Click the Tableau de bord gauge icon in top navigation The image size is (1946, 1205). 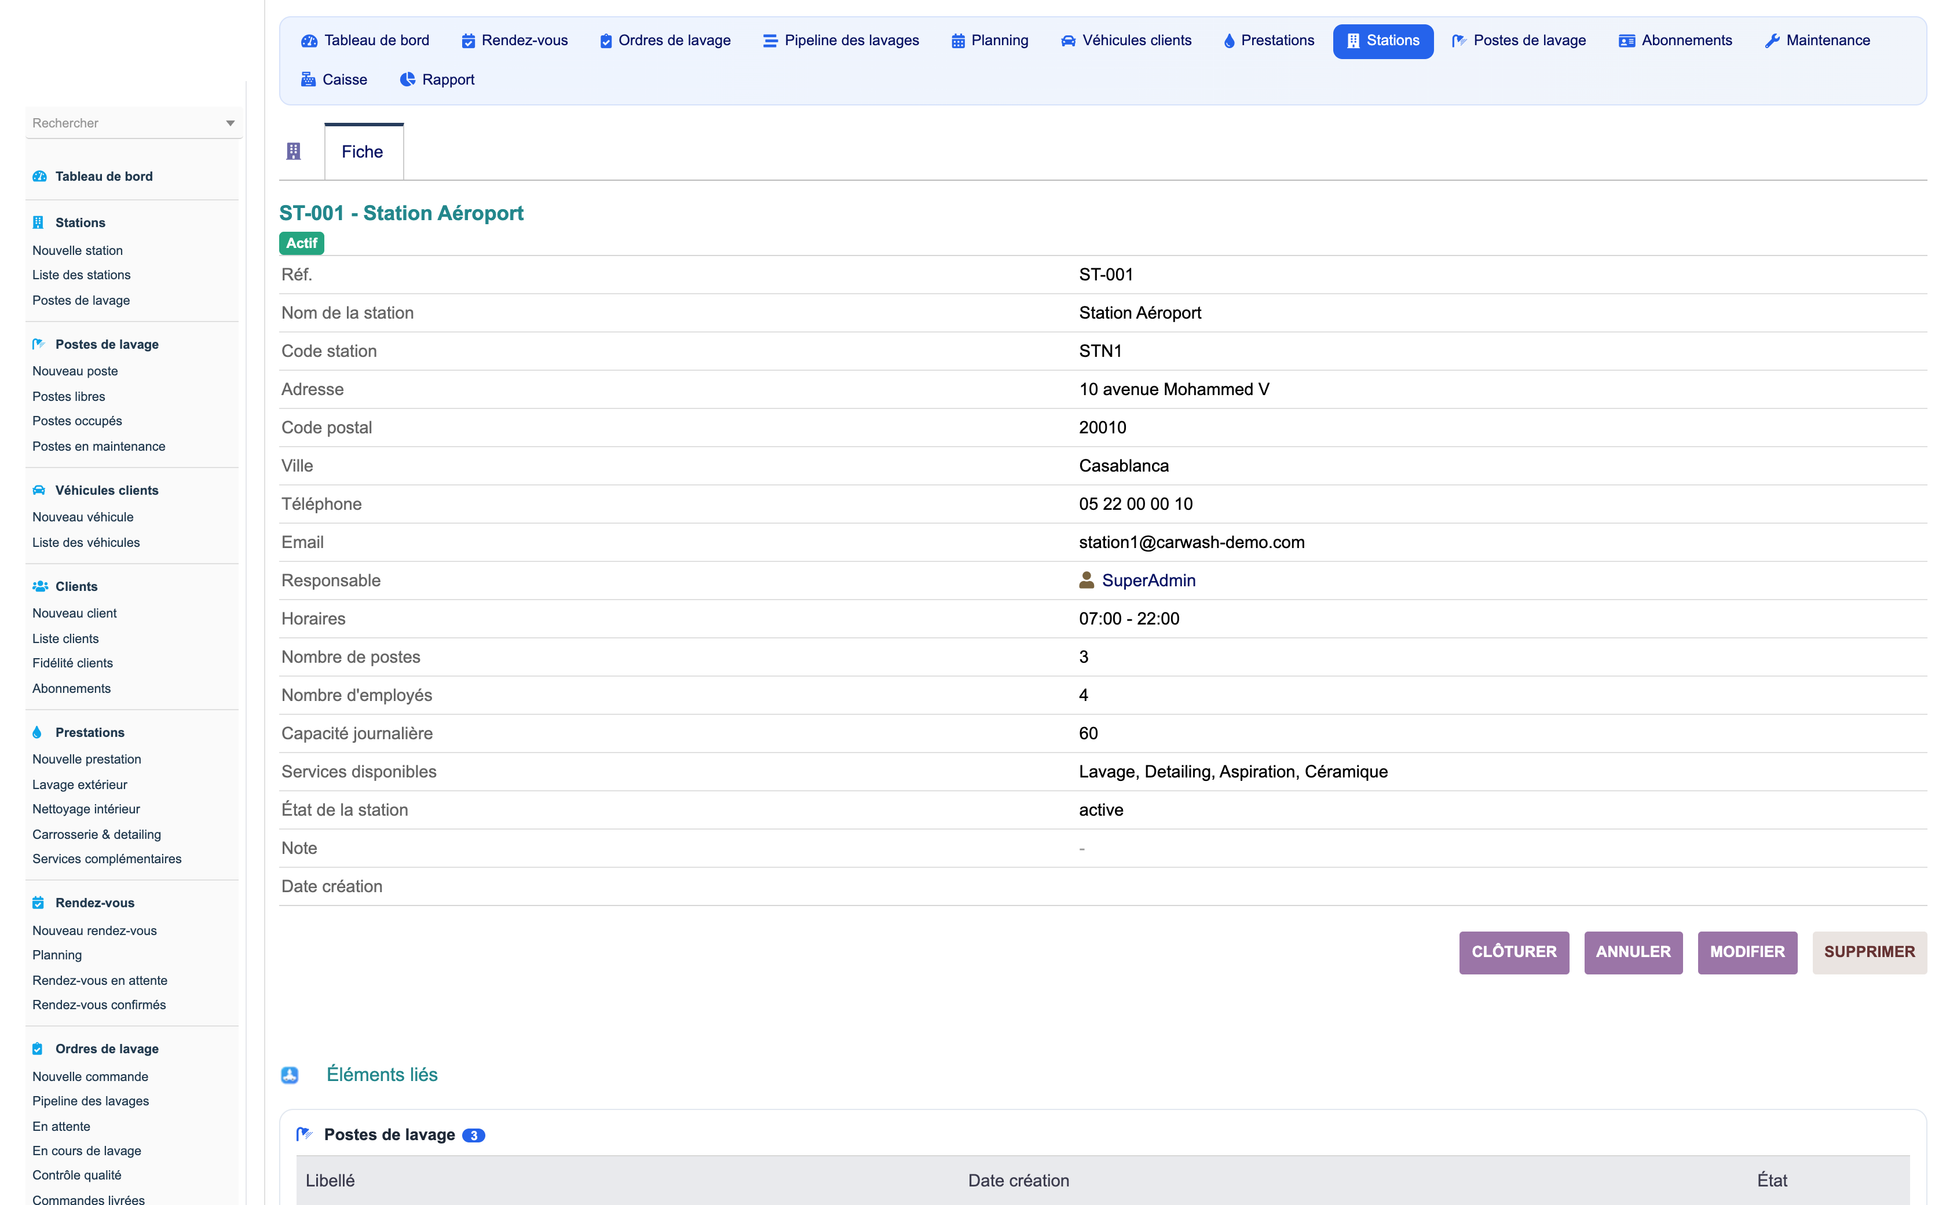309,41
